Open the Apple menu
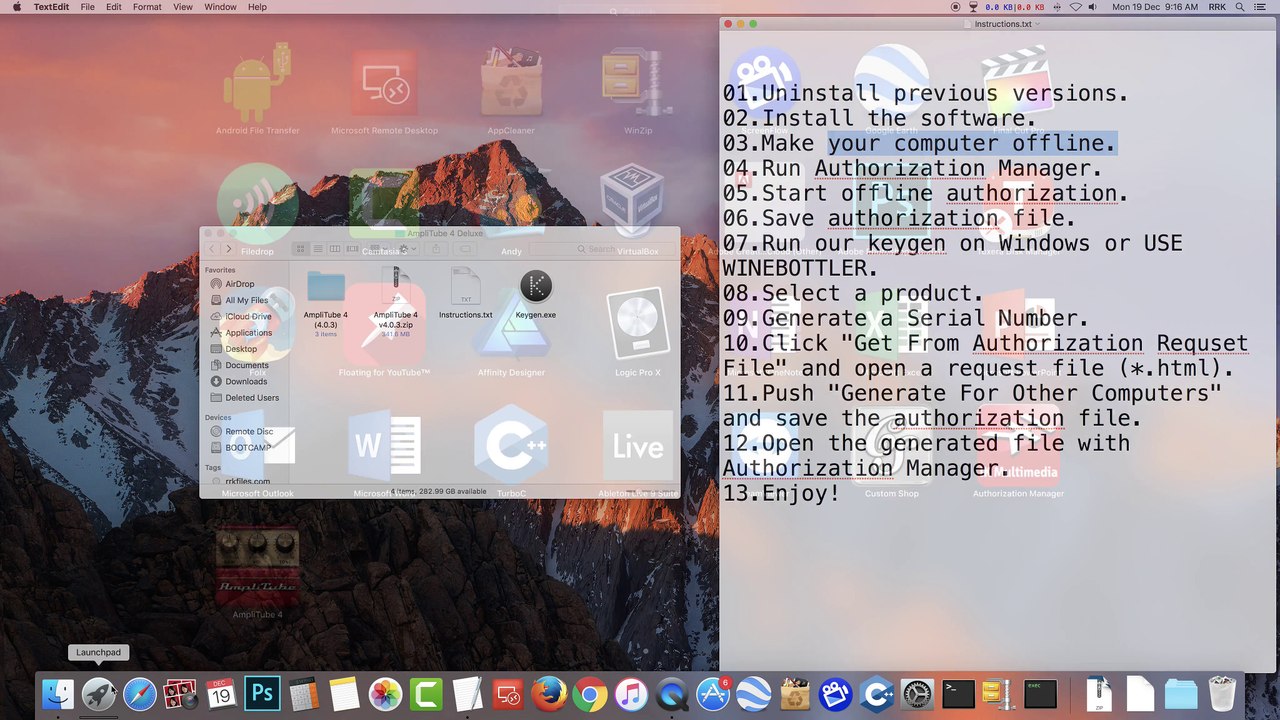Image resolution: width=1280 pixels, height=720 pixels. click(16, 7)
